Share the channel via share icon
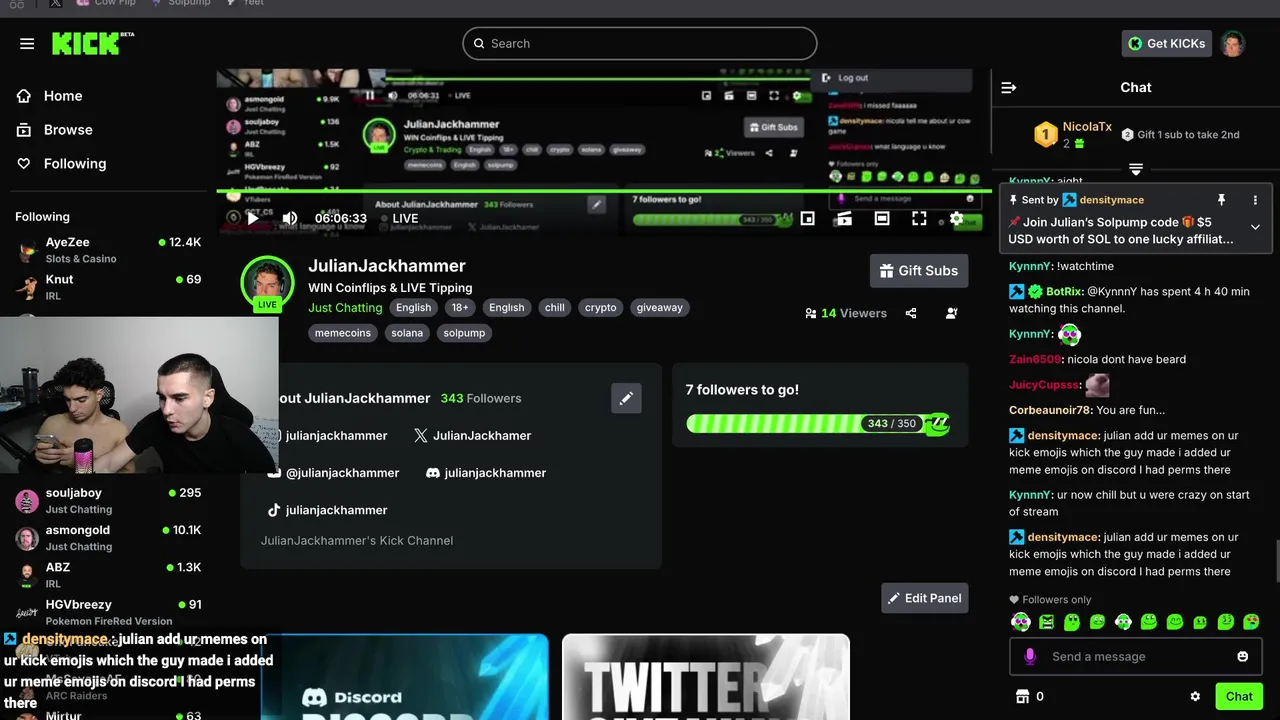The width and height of the screenshot is (1280, 720). click(x=911, y=313)
